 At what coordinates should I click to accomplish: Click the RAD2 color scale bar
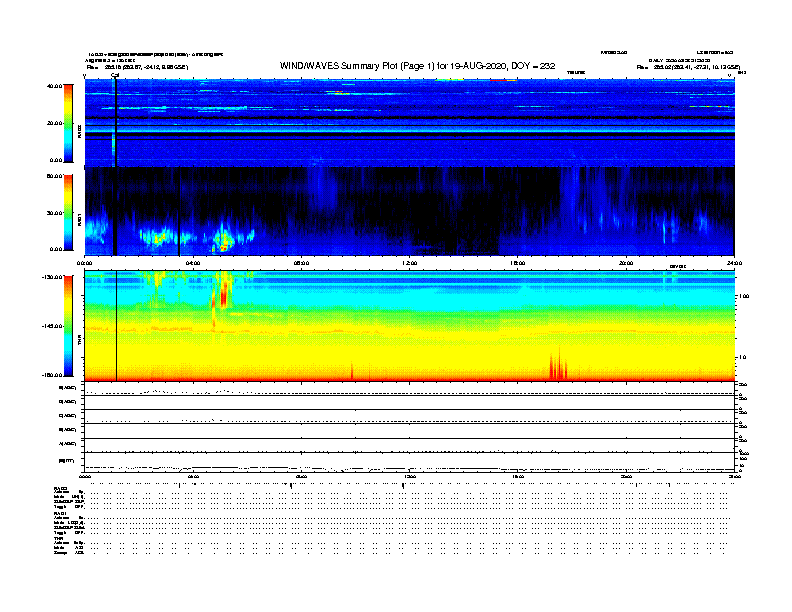pyautogui.click(x=68, y=123)
